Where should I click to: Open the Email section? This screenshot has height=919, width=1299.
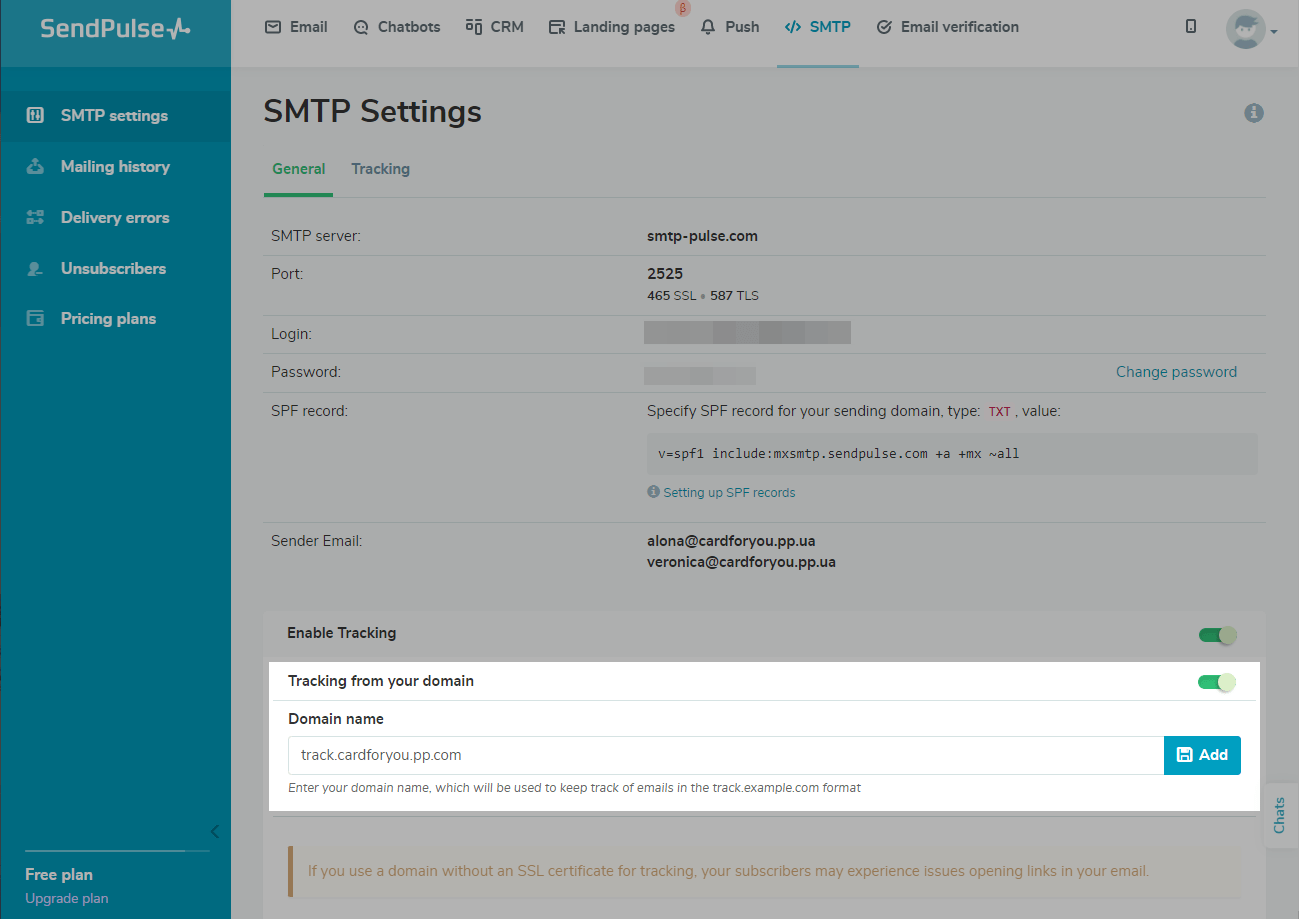pos(296,27)
